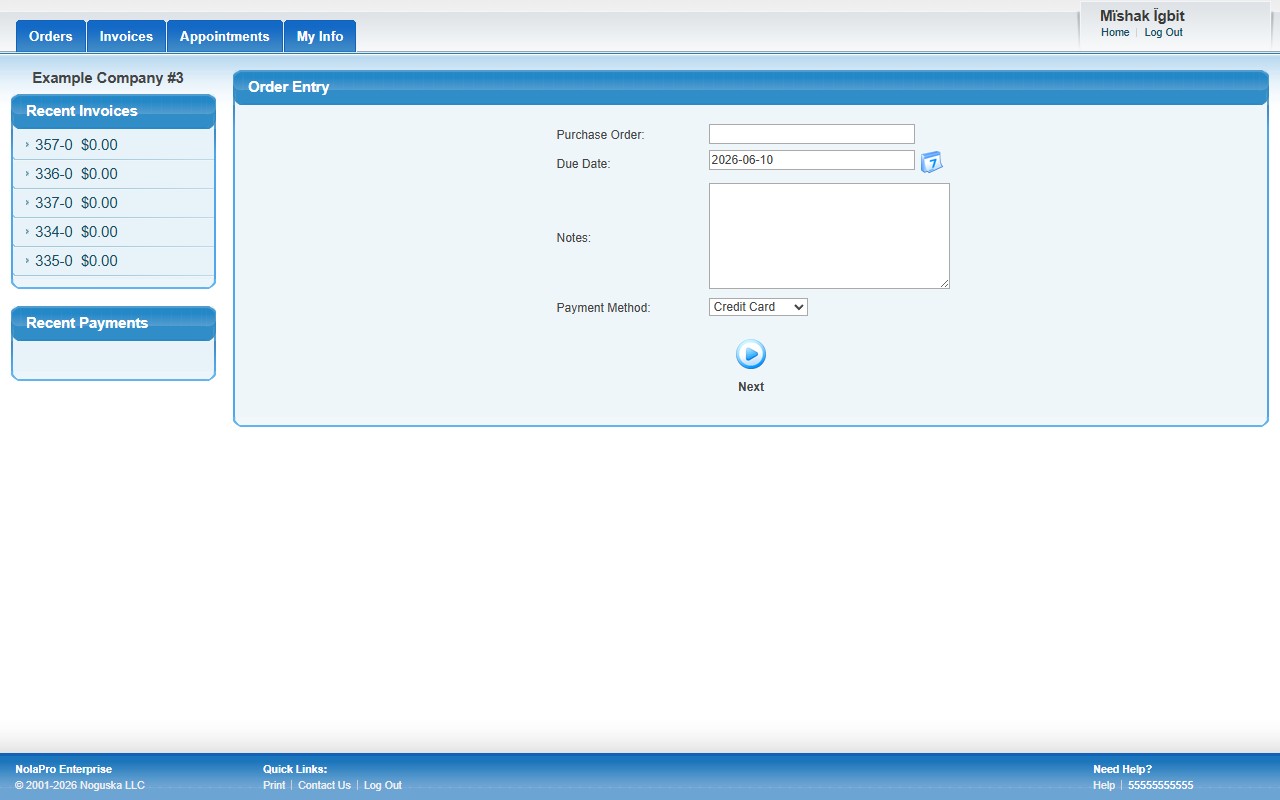Viewport: 1280px width, 800px height.
Task: Click inside the Notes text area
Action: 829,236
